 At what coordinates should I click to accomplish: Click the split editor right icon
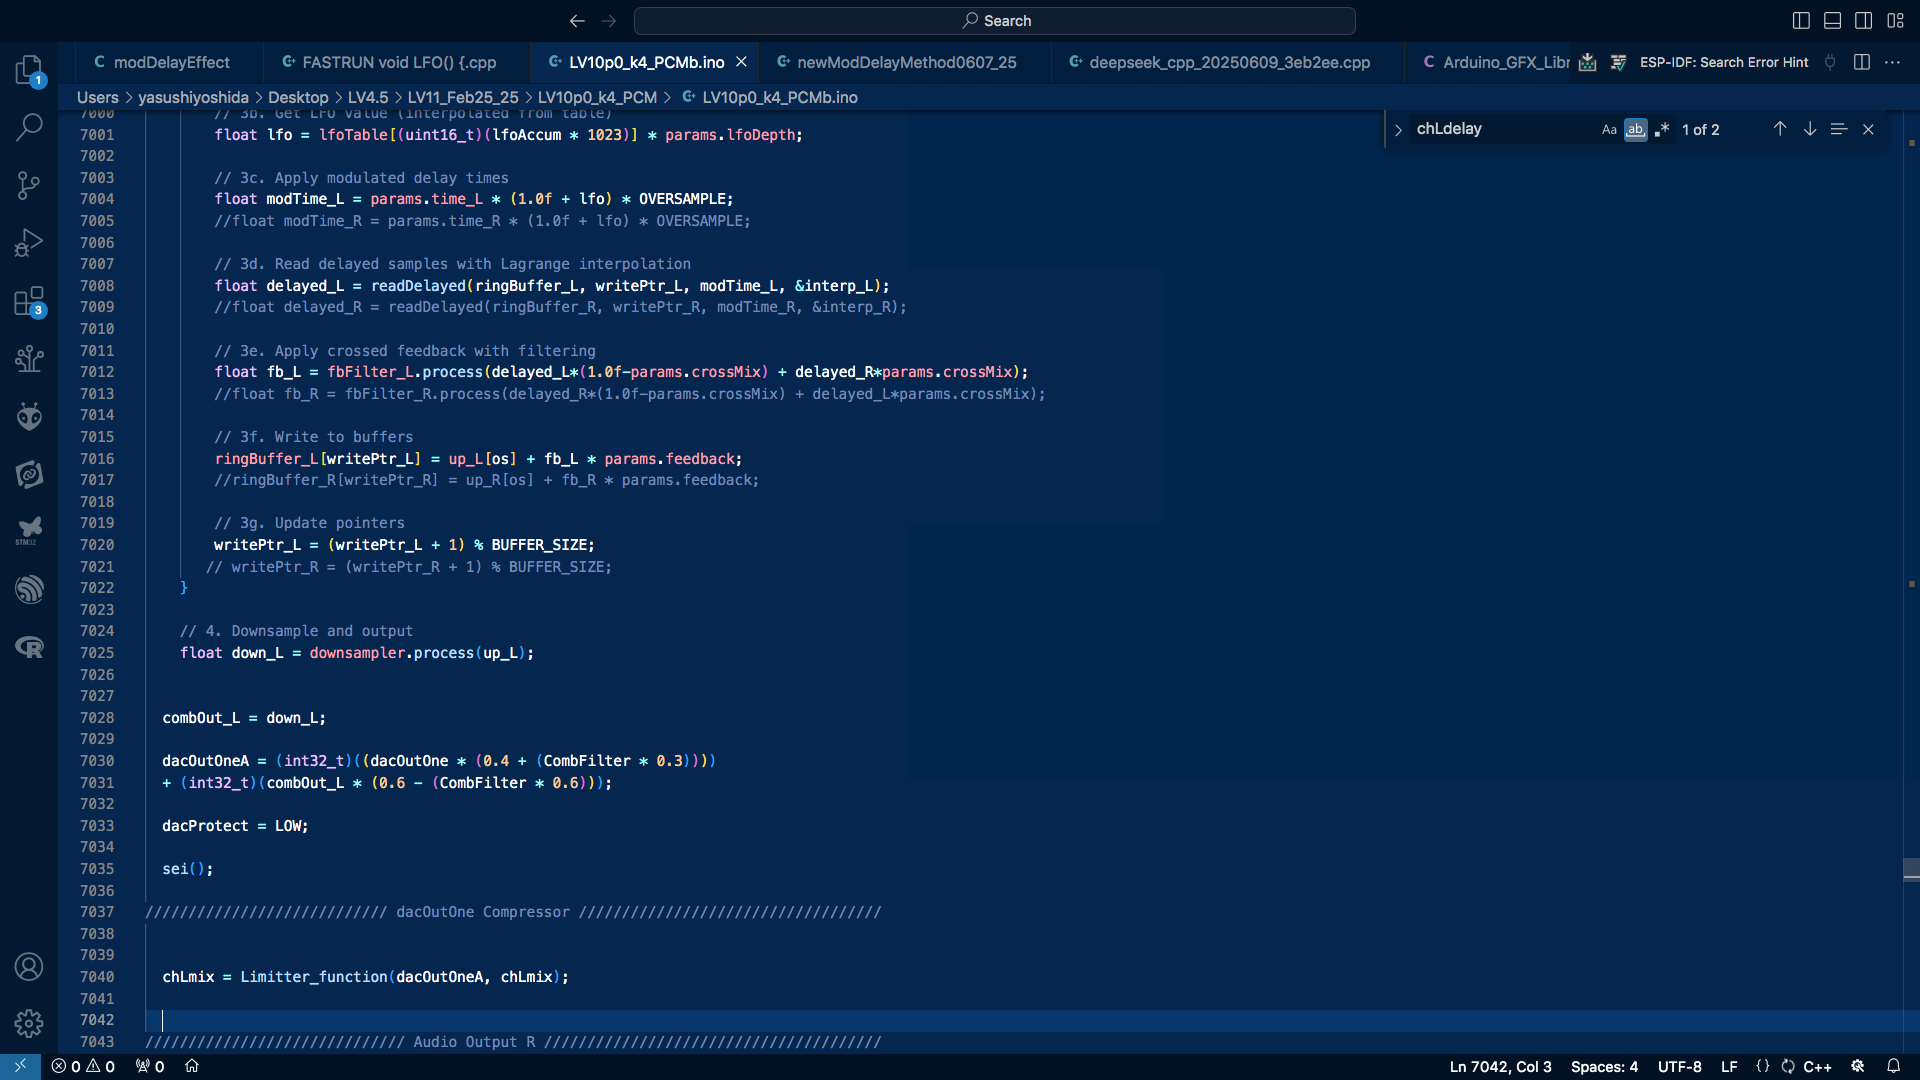coord(1861,62)
